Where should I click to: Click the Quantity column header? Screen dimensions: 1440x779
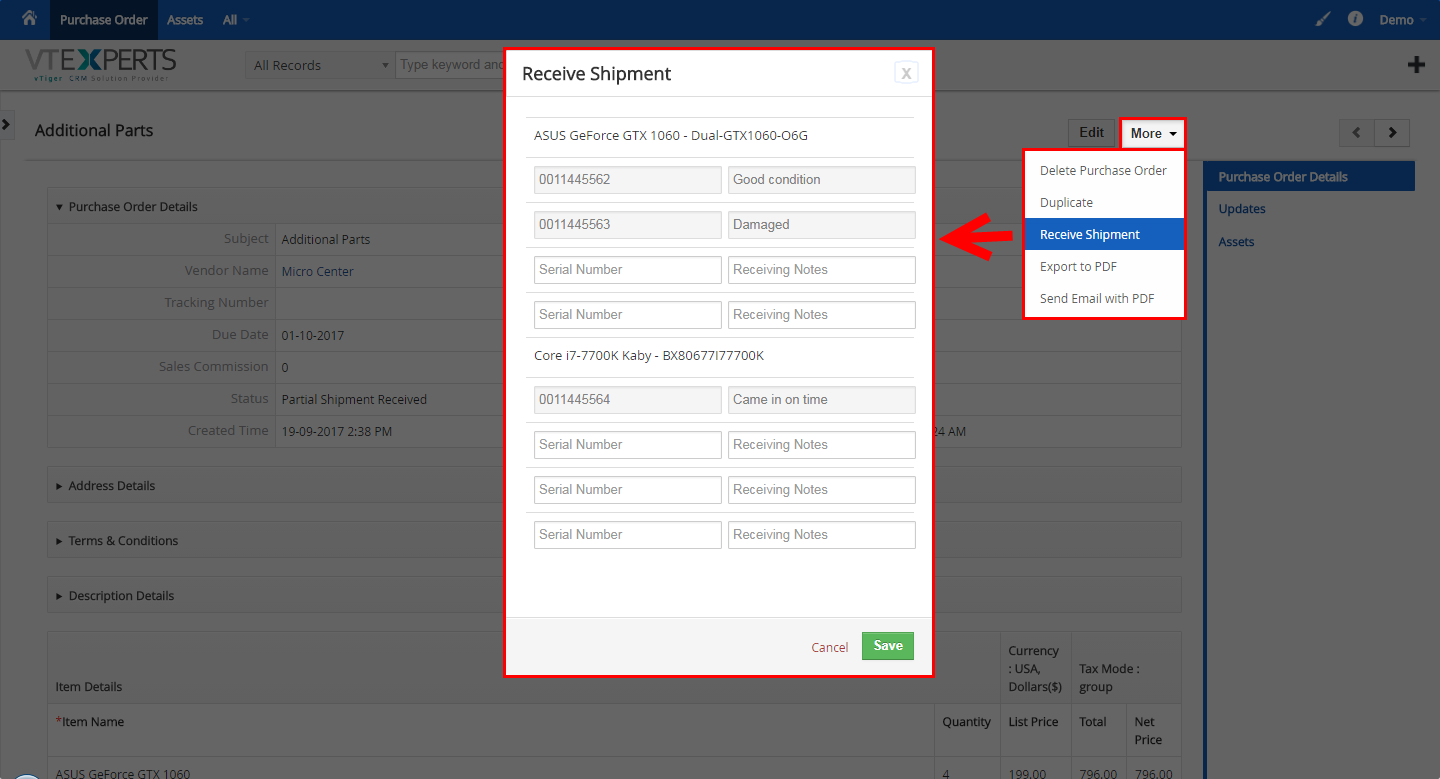[x=967, y=722]
